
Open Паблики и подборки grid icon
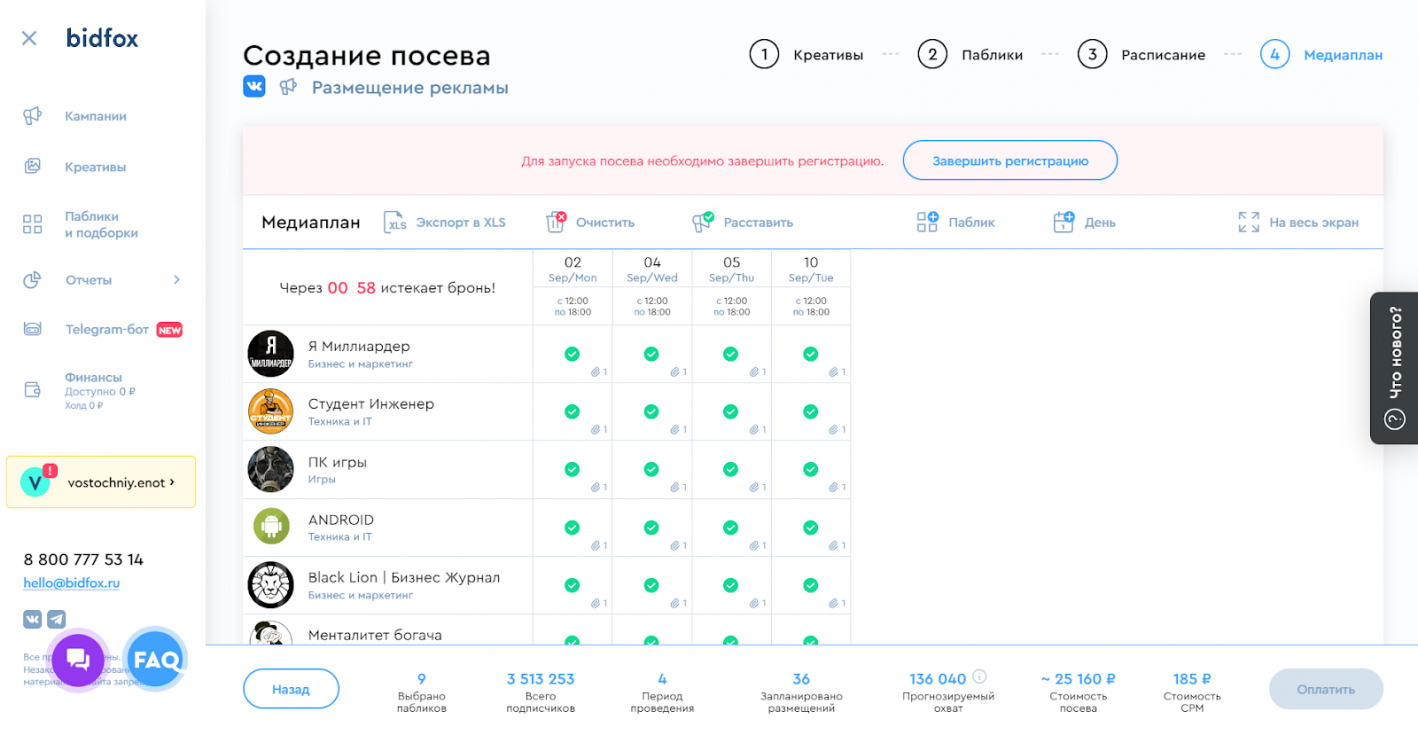(x=32, y=224)
